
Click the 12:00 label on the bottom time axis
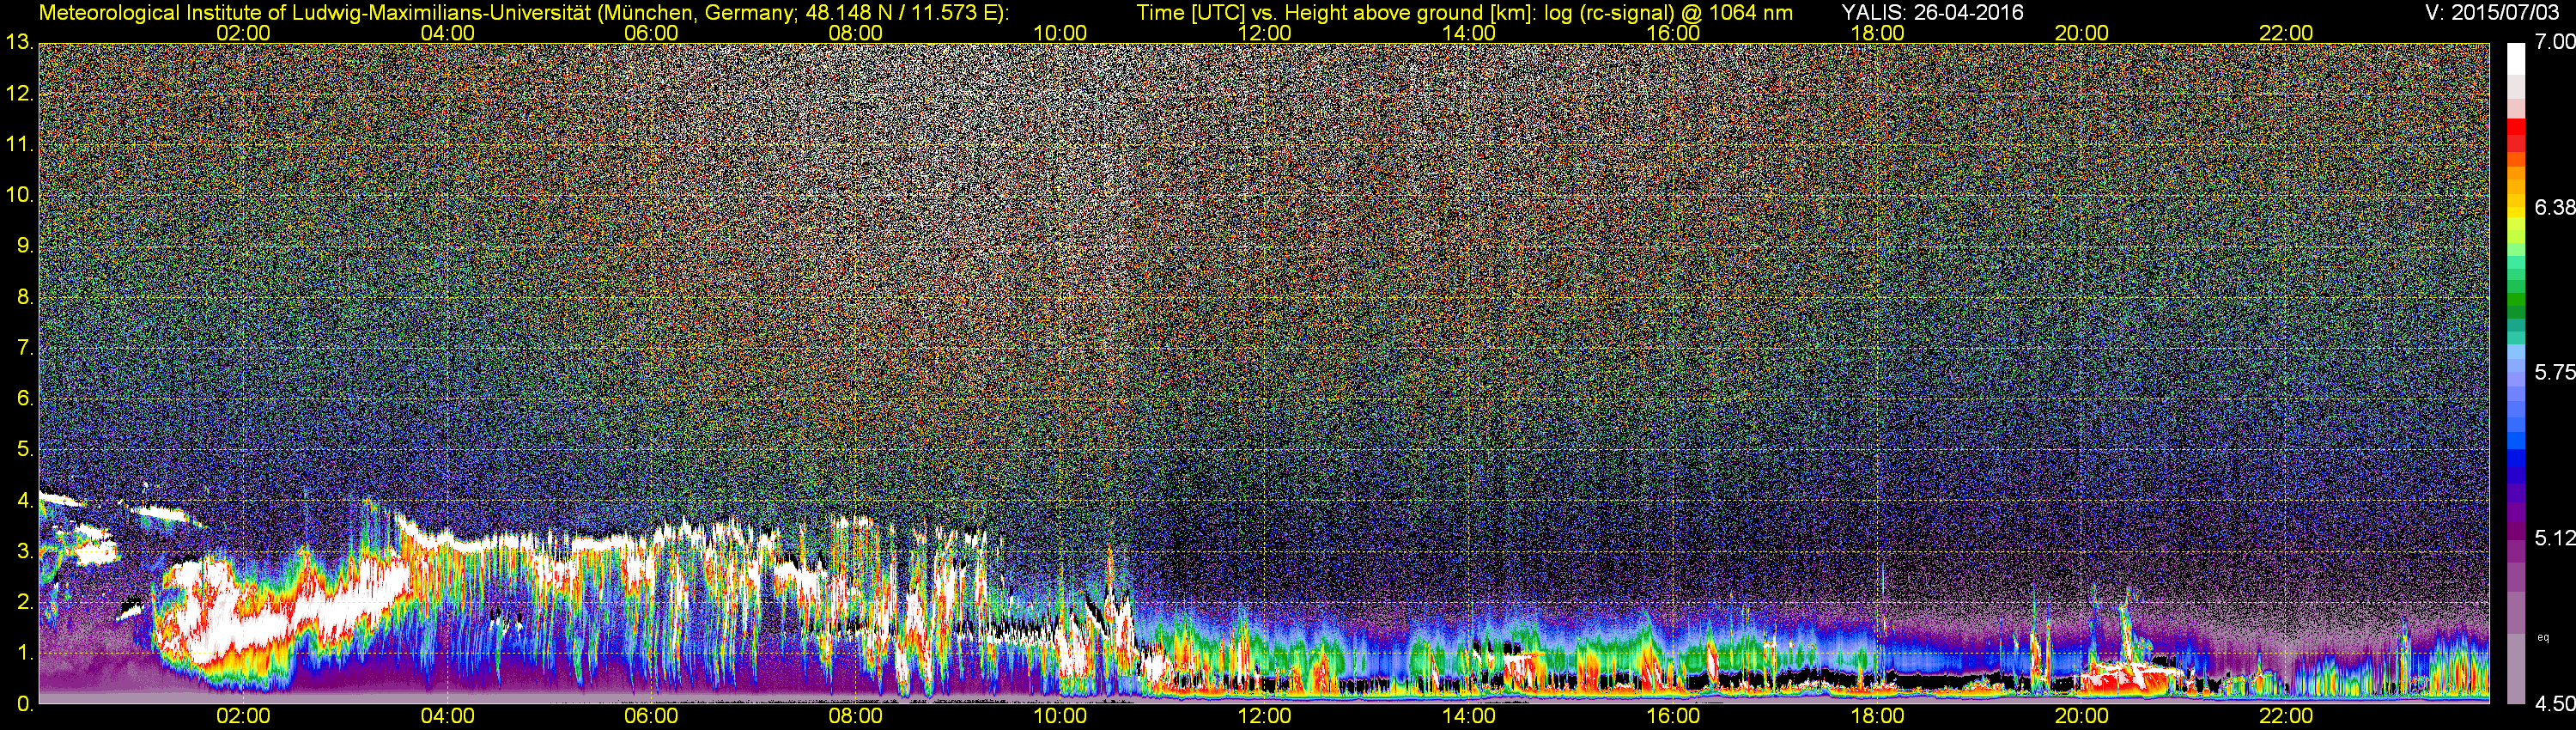tap(1264, 717)
